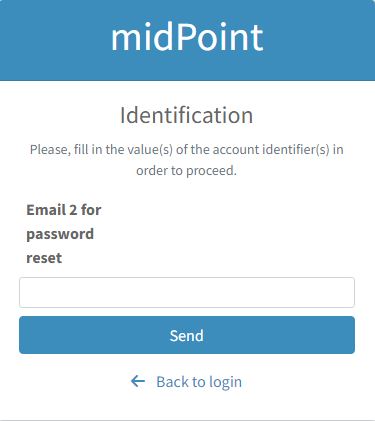The image size is (375, 421).
Task: Click the Send button
Action: (x=187, y=335)
